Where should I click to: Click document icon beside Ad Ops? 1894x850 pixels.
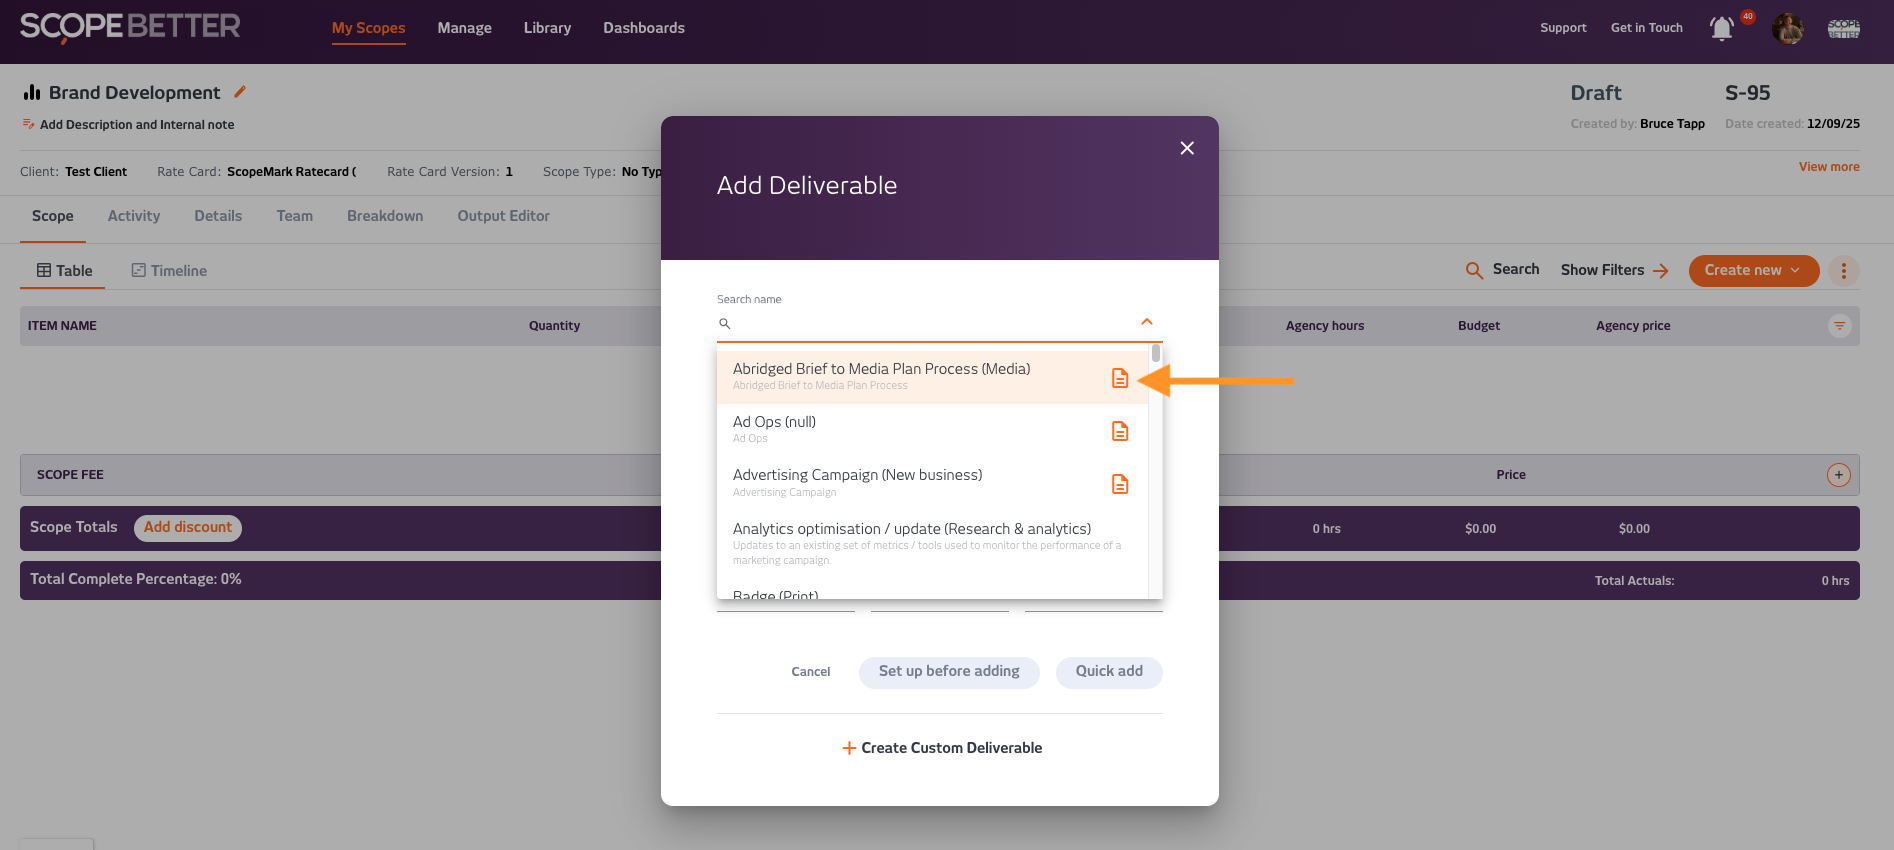pos(1120,431)
